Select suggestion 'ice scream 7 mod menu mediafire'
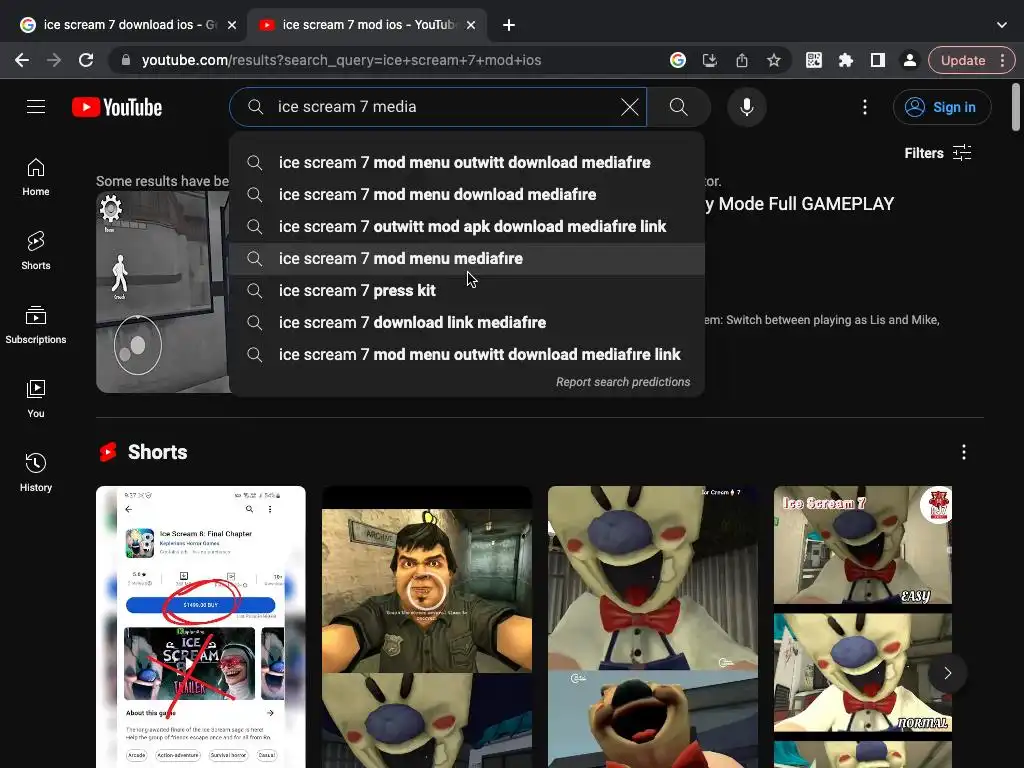The height and width of the screenshot is (768, 1024). (x=467, y=259)
